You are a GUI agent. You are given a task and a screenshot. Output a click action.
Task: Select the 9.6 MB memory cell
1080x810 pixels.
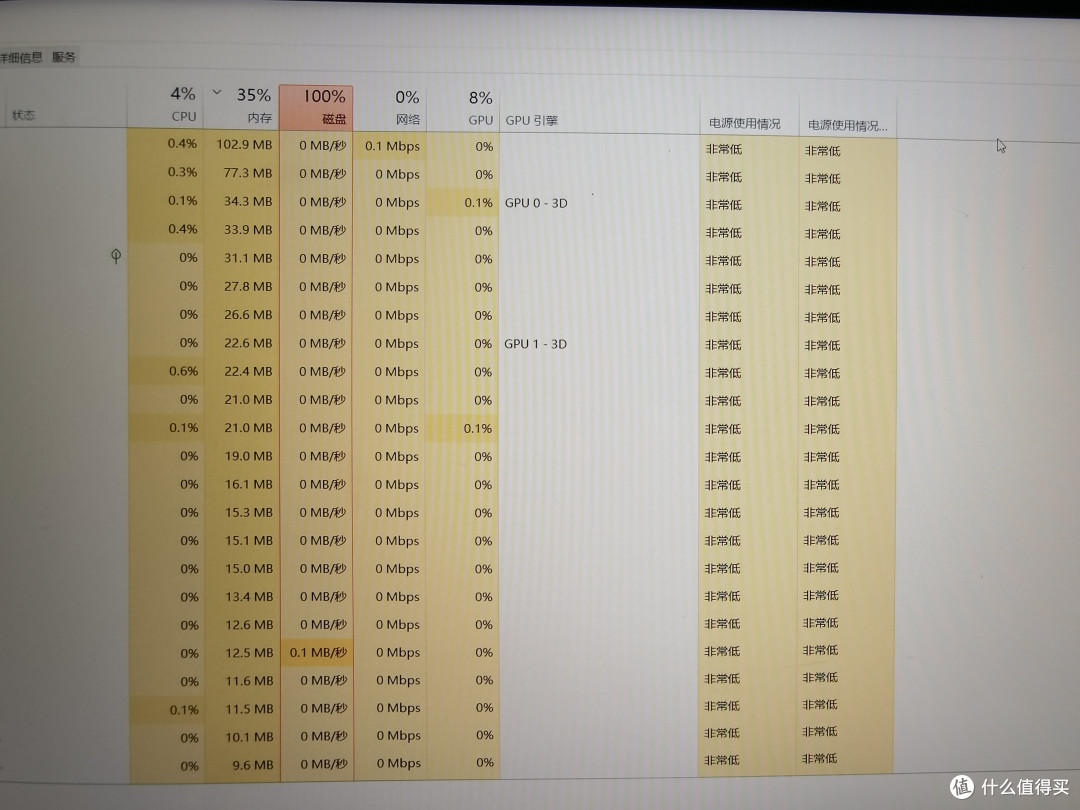pyautogui.click(x=242, y=765)
